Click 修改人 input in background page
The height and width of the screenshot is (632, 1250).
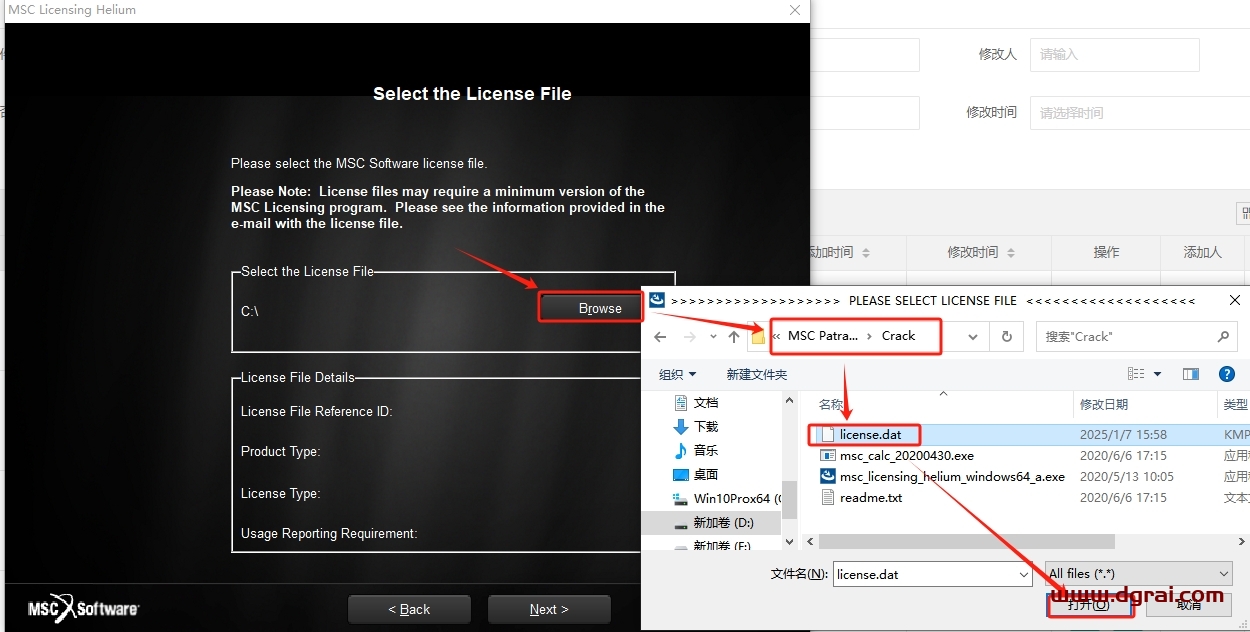pos(1114,54)
